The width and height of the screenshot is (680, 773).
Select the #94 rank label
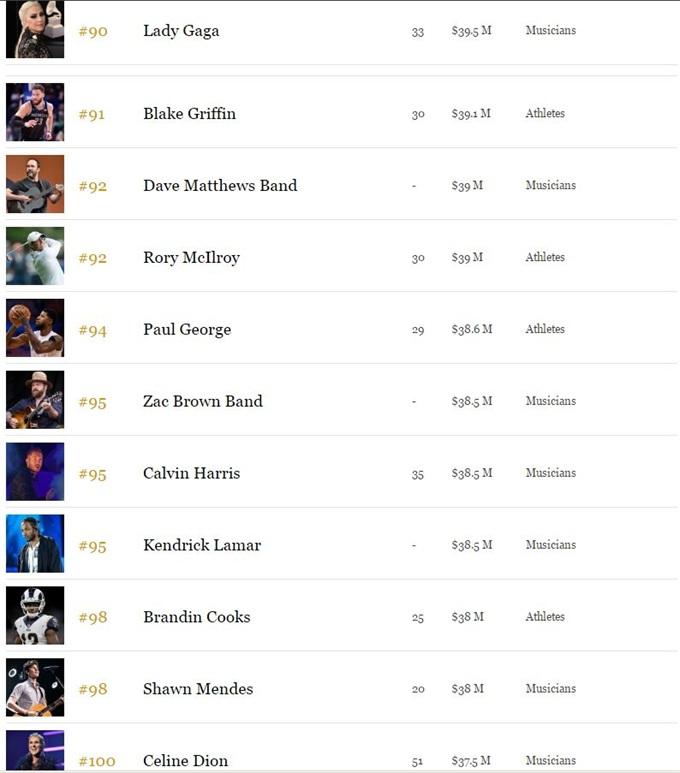93,330
